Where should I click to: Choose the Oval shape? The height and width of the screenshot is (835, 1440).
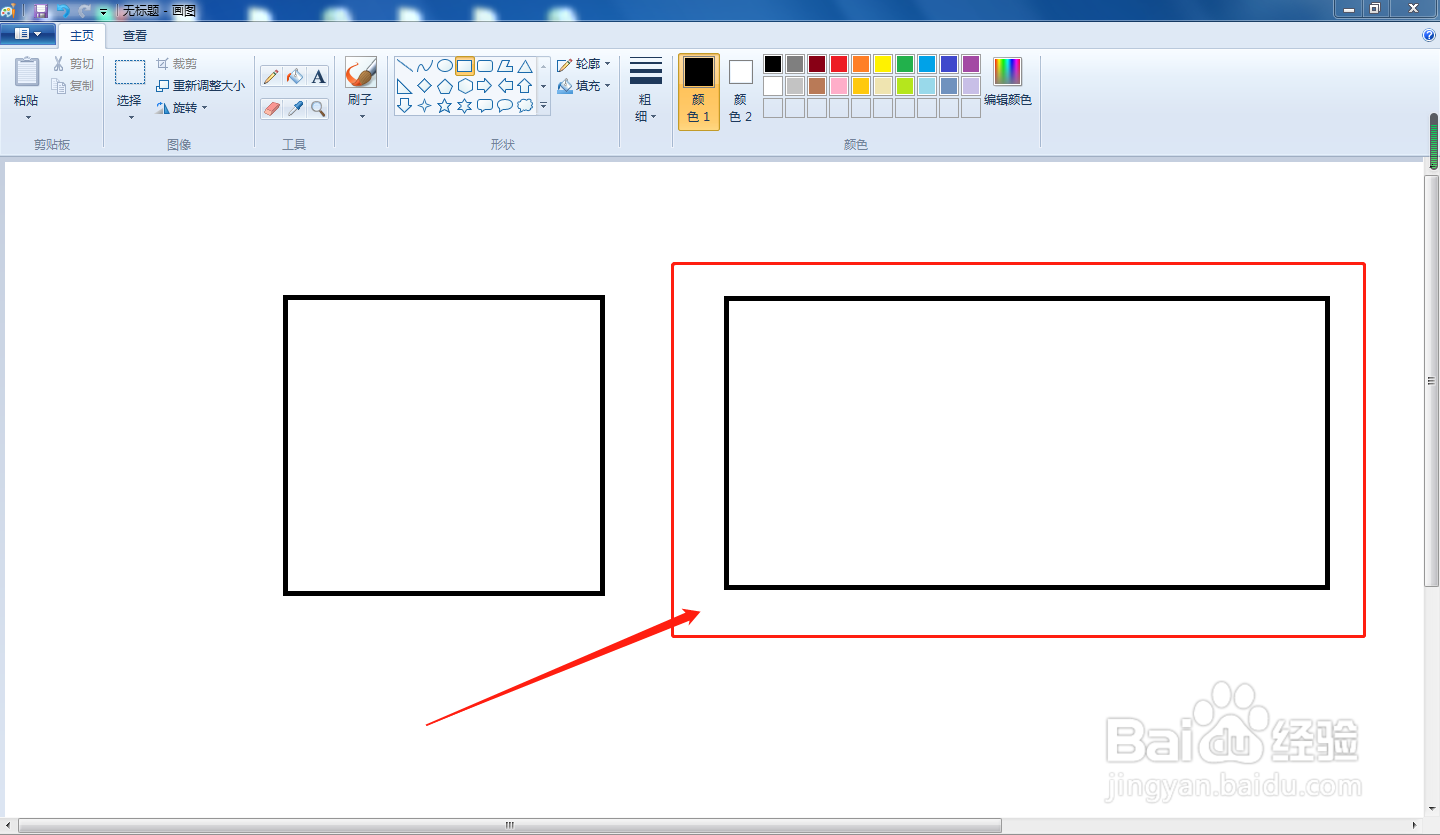coord(445,66)
